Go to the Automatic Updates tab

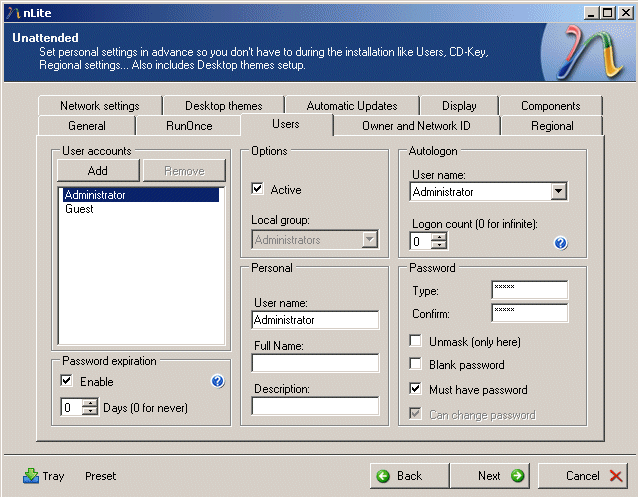(352, 106)
